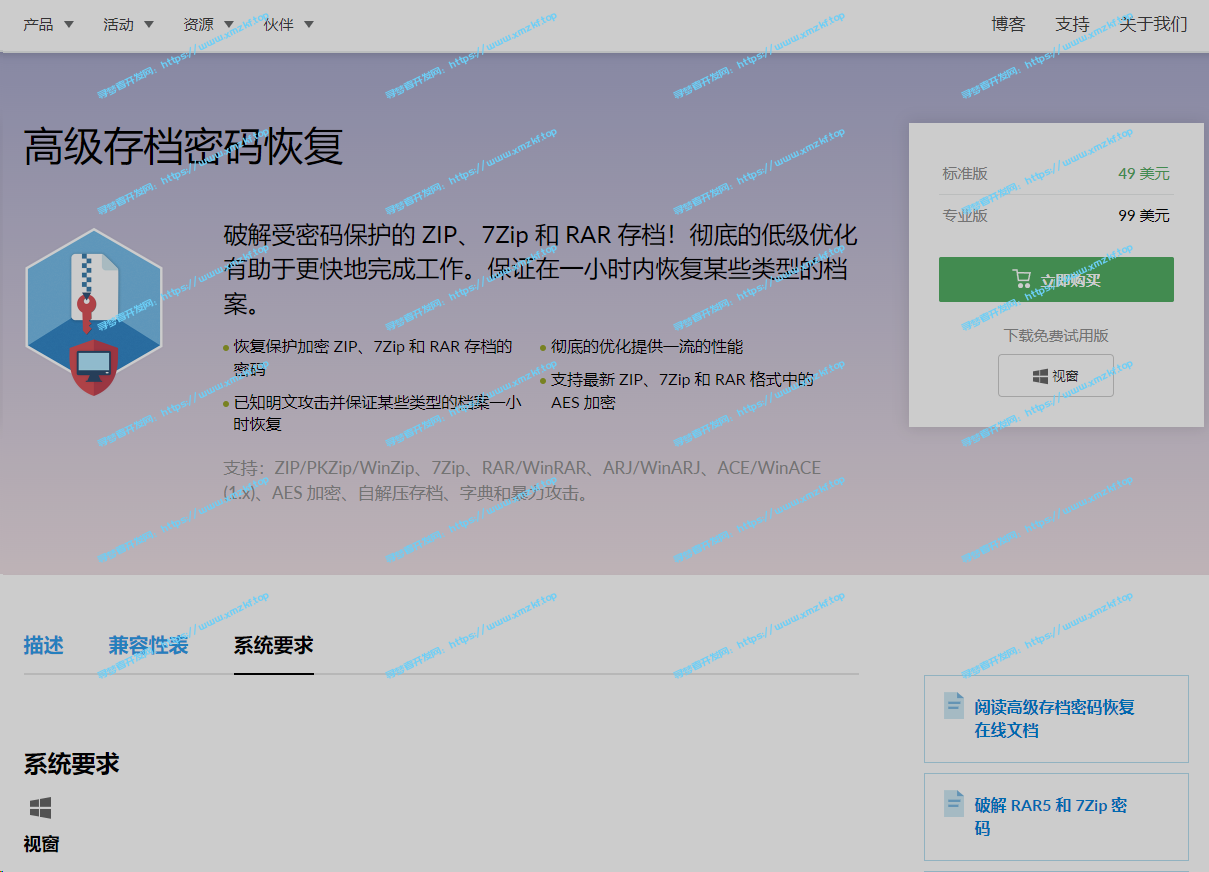Image resolution: width=1209 pixels, height=872 pixels.
Task: Open the 资源 dropdown menu
Action: 208,24
